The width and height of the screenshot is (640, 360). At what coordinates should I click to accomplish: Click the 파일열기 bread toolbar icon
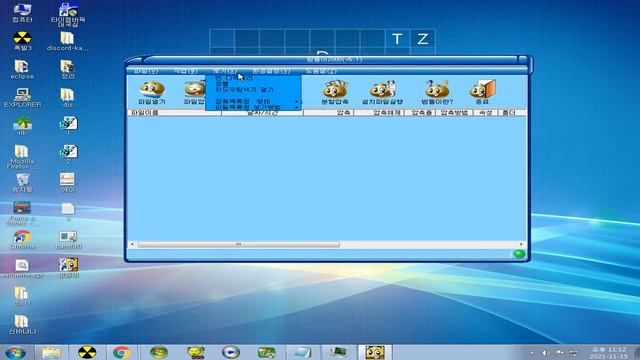click(x=152, y=92)
